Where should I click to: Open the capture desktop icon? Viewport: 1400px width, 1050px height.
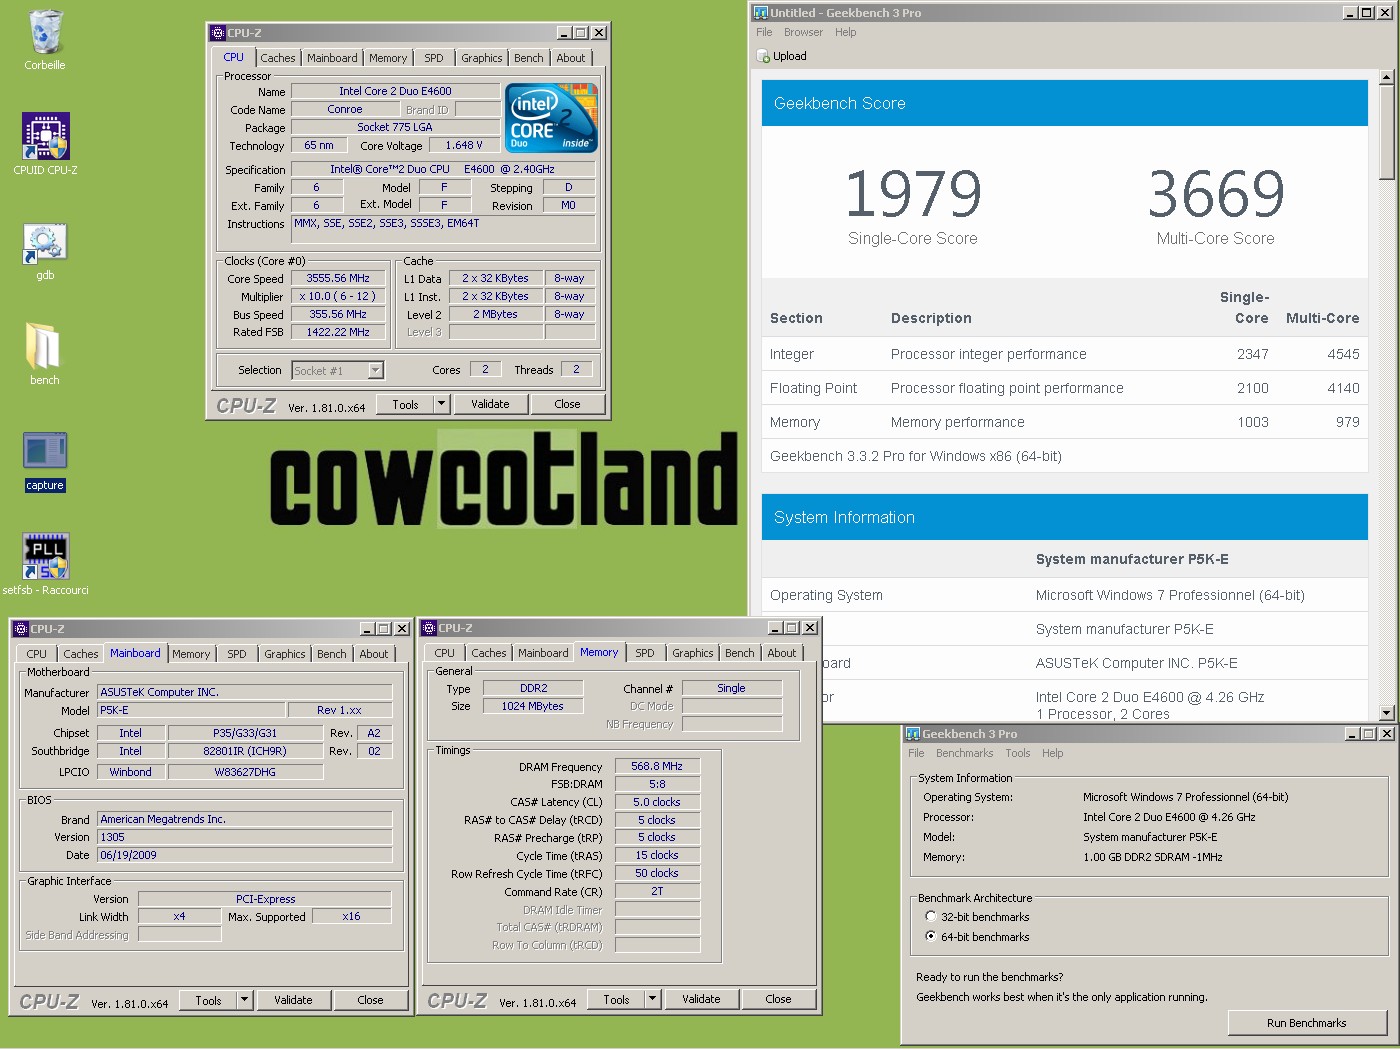[x=45, y=451]
